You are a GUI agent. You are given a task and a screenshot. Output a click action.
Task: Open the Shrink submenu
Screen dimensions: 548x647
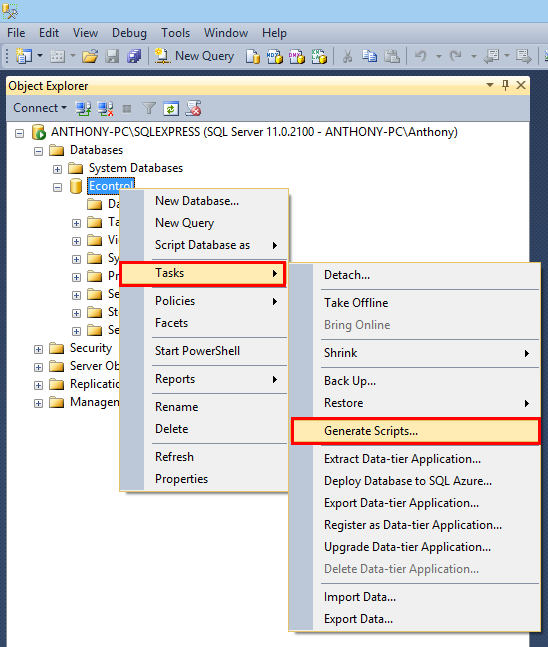(x=415, y=353)
